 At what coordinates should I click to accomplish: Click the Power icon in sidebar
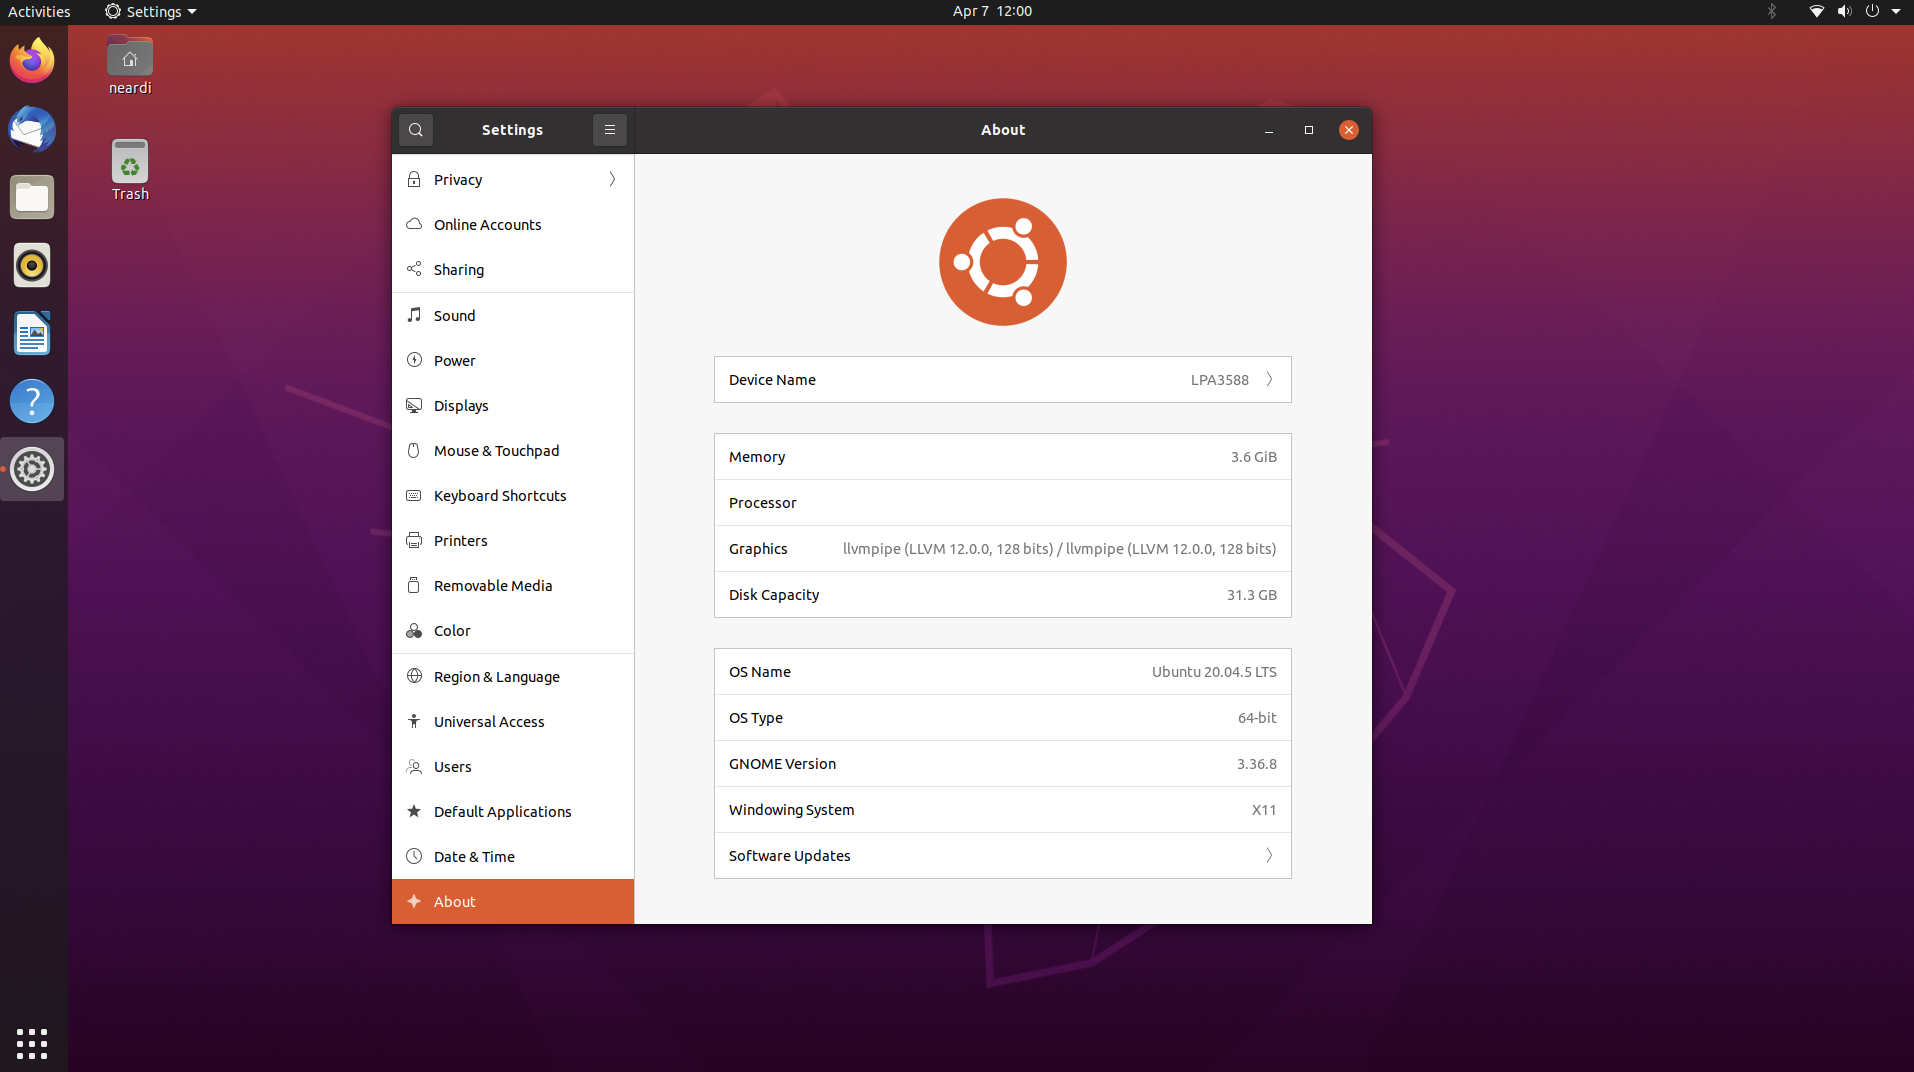[414, 360]
